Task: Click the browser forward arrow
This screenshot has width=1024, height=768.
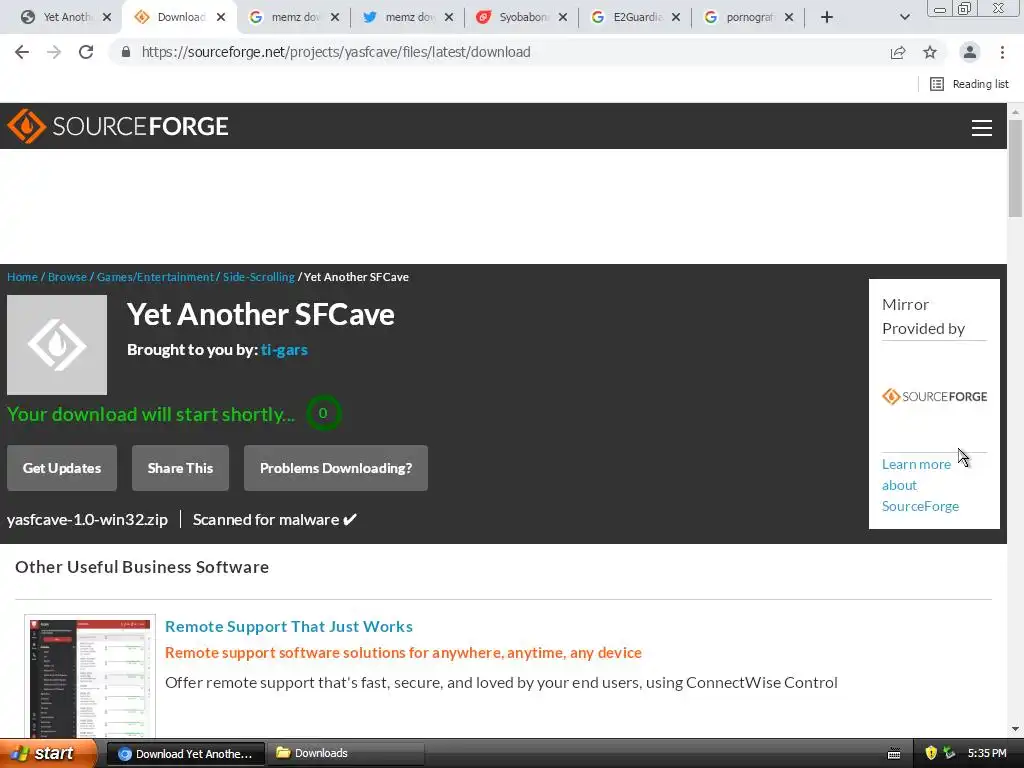Action: [x=54, y=52]
